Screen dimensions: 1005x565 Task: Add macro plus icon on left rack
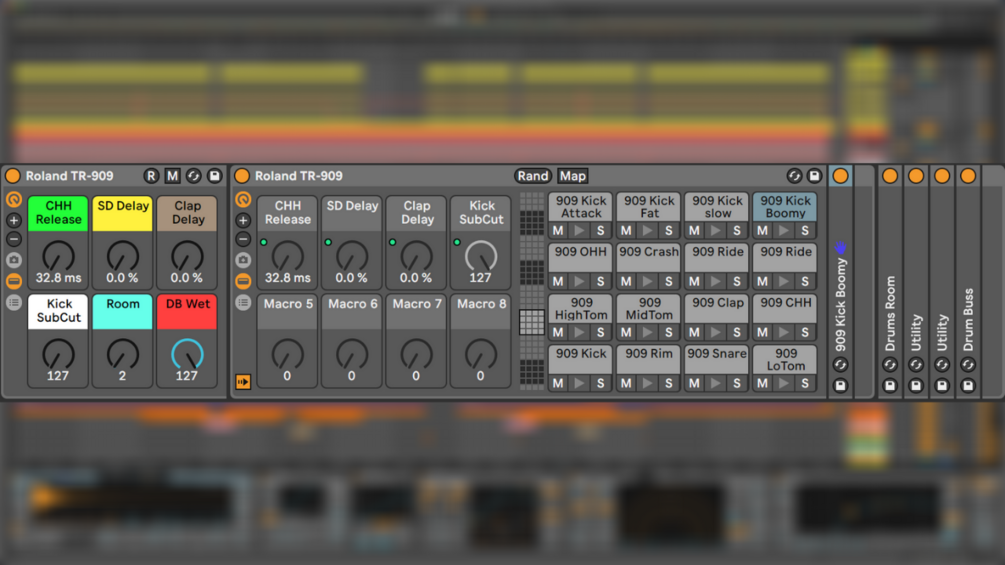13,220
